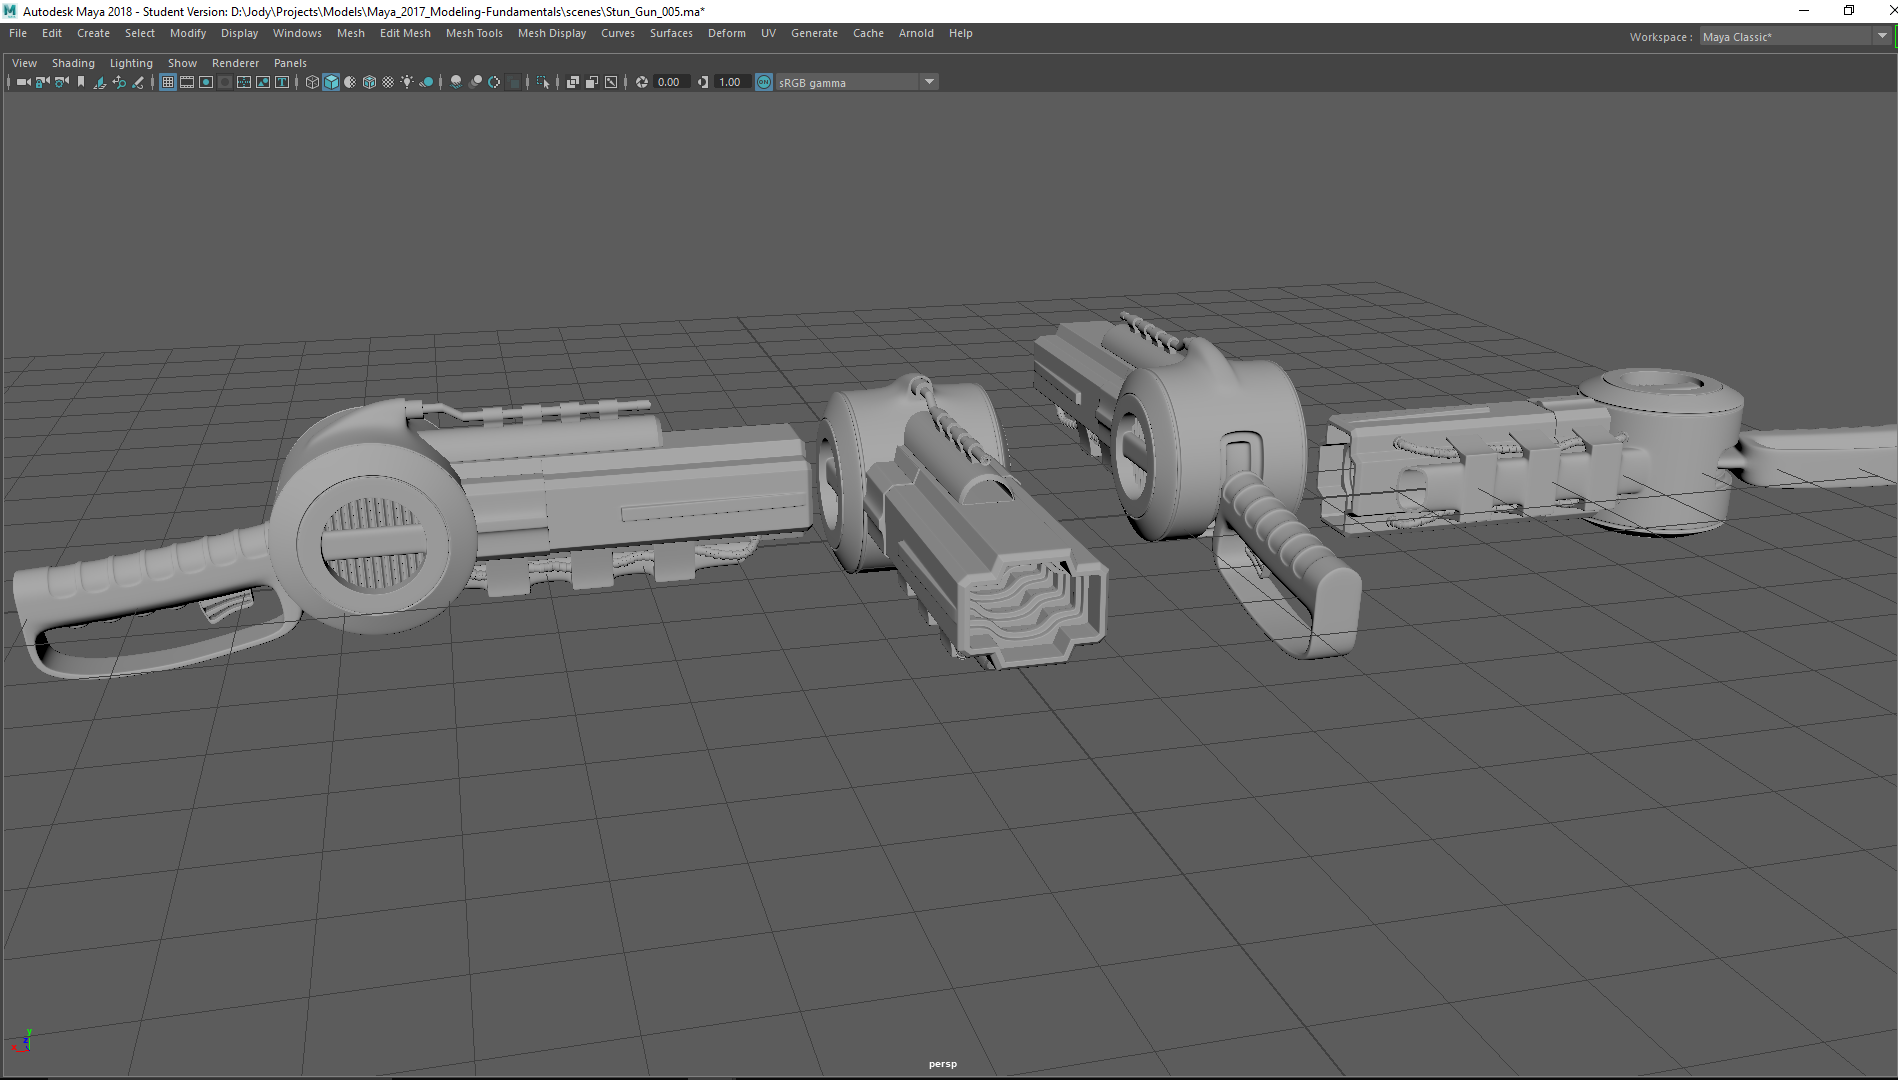Image resolution: width=1898 pixels, height=1080 pixels.
Task: Select Smooth Shade All cube icon
Action: tap(331, 82)
